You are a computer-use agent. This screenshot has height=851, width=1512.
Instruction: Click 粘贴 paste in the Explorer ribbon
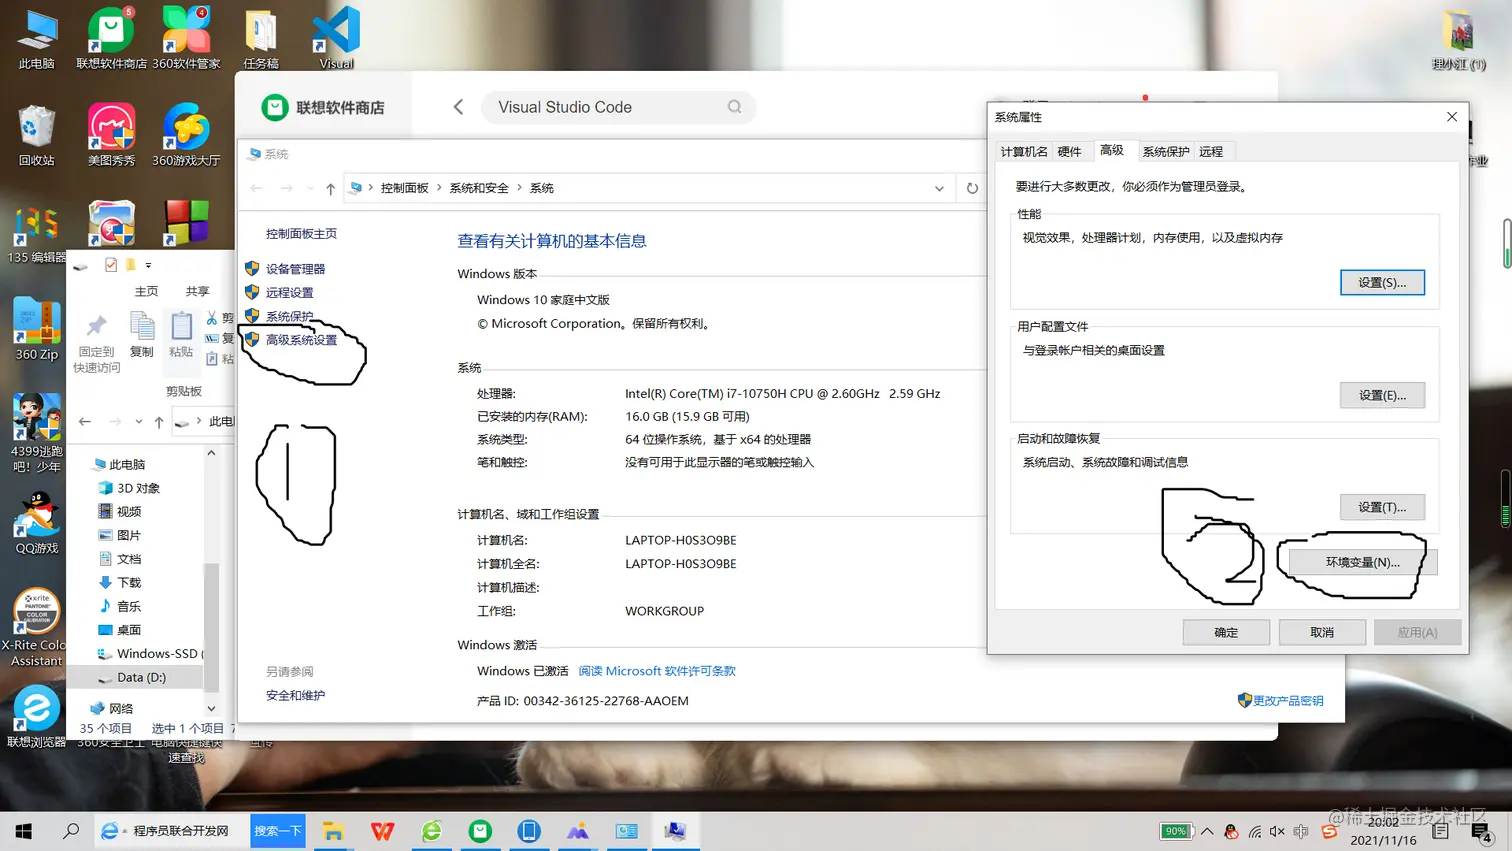point(181,335)
